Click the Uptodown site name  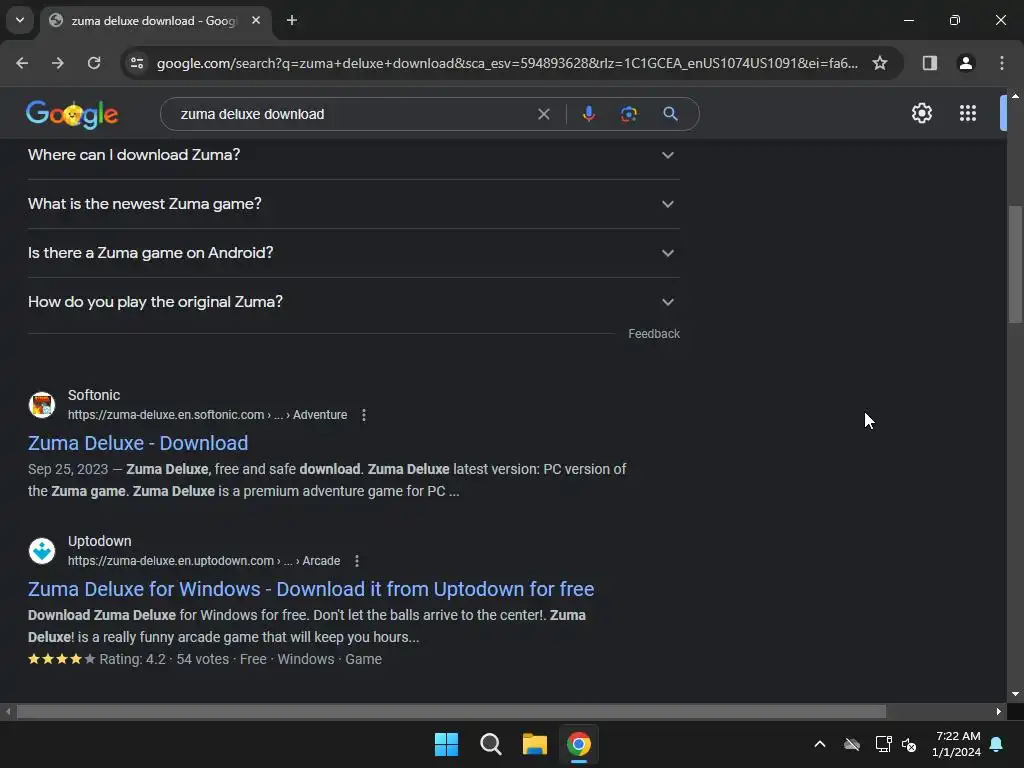(x=99, y=541)
